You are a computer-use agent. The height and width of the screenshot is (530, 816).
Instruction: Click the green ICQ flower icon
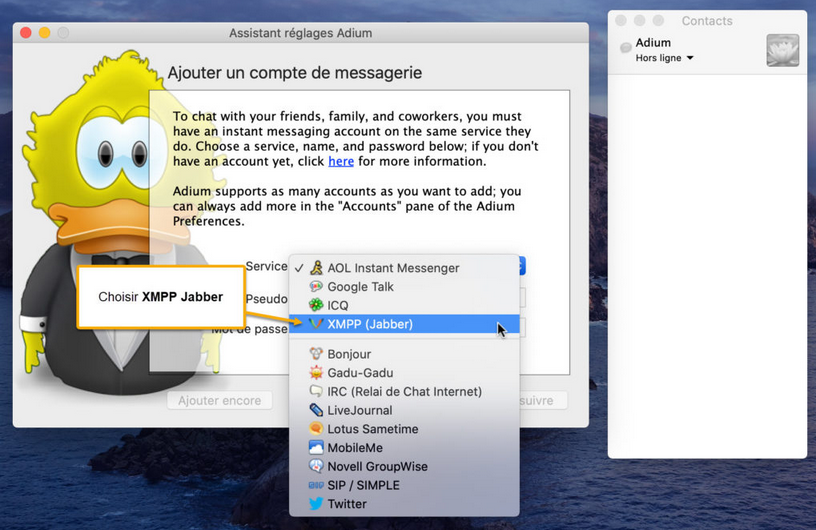point(316,305)
